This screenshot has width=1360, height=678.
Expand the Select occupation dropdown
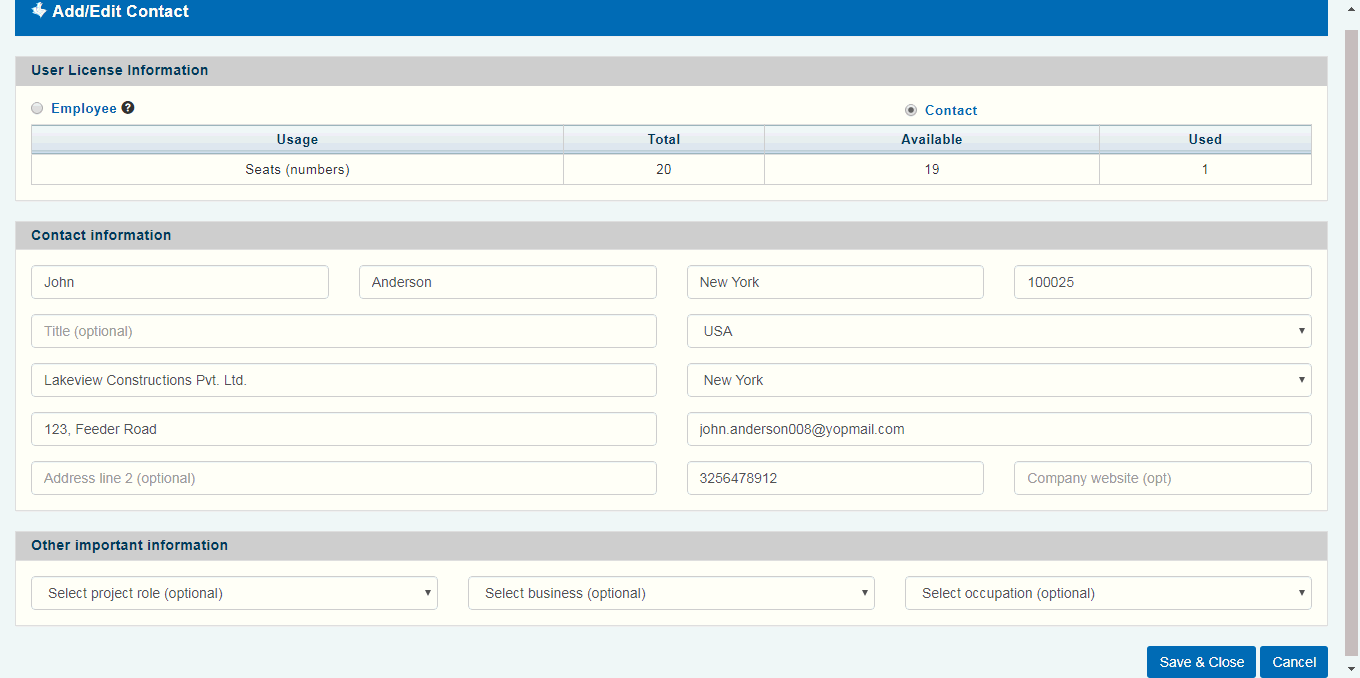coord(1107,593)
